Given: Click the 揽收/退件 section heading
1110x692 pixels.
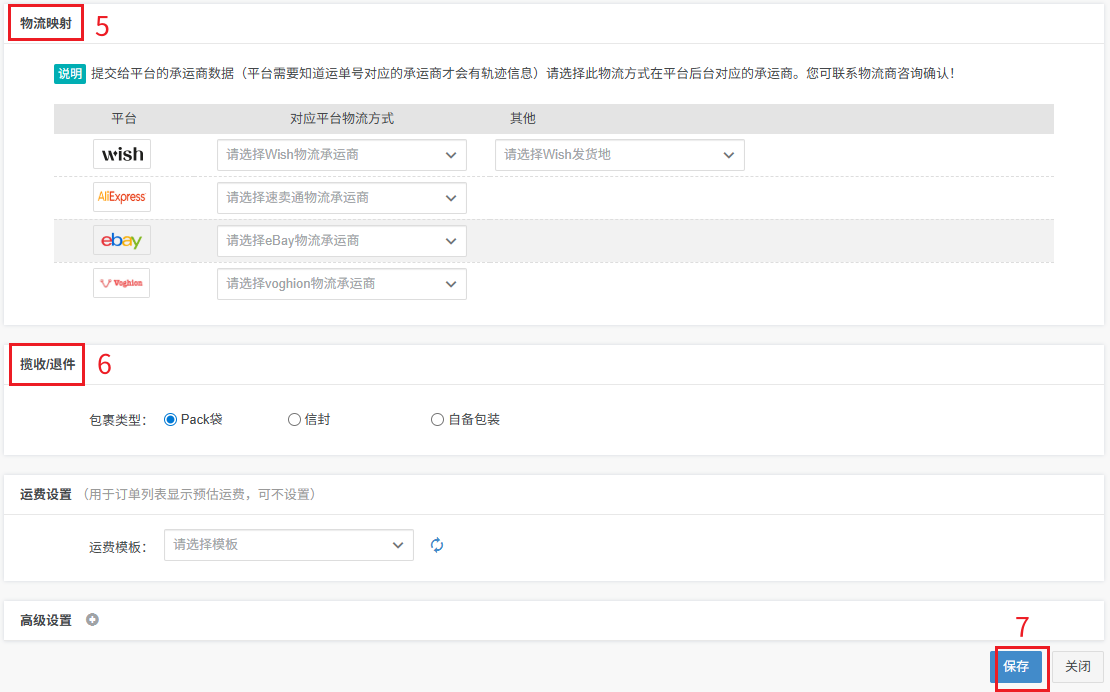Looking at the screenshot, I should coord(48,364).
